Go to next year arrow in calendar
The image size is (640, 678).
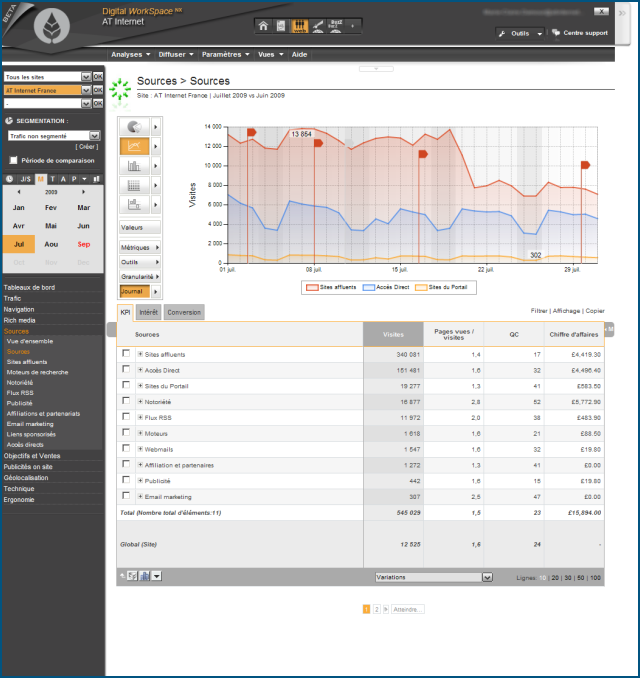pos(83,192)
